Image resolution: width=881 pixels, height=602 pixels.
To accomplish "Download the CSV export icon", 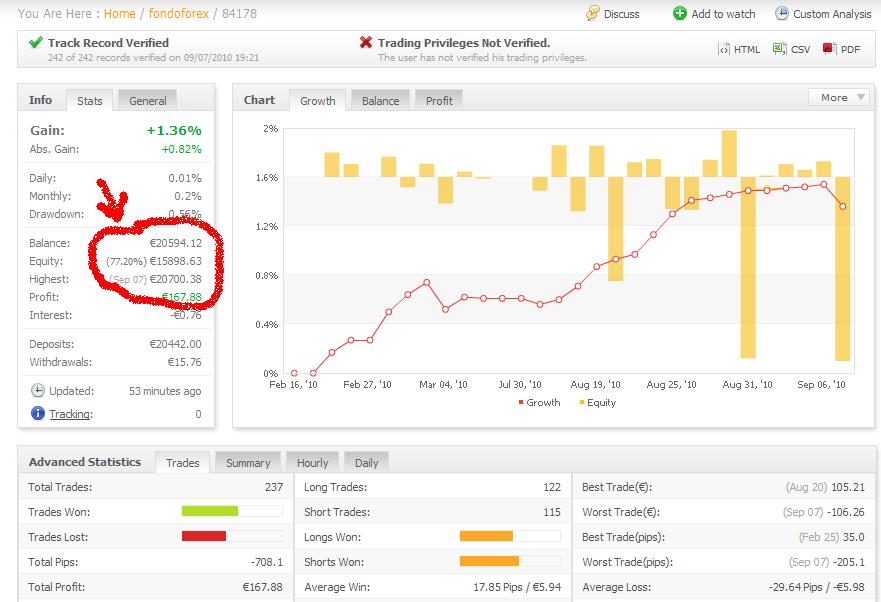I will 780,49.
